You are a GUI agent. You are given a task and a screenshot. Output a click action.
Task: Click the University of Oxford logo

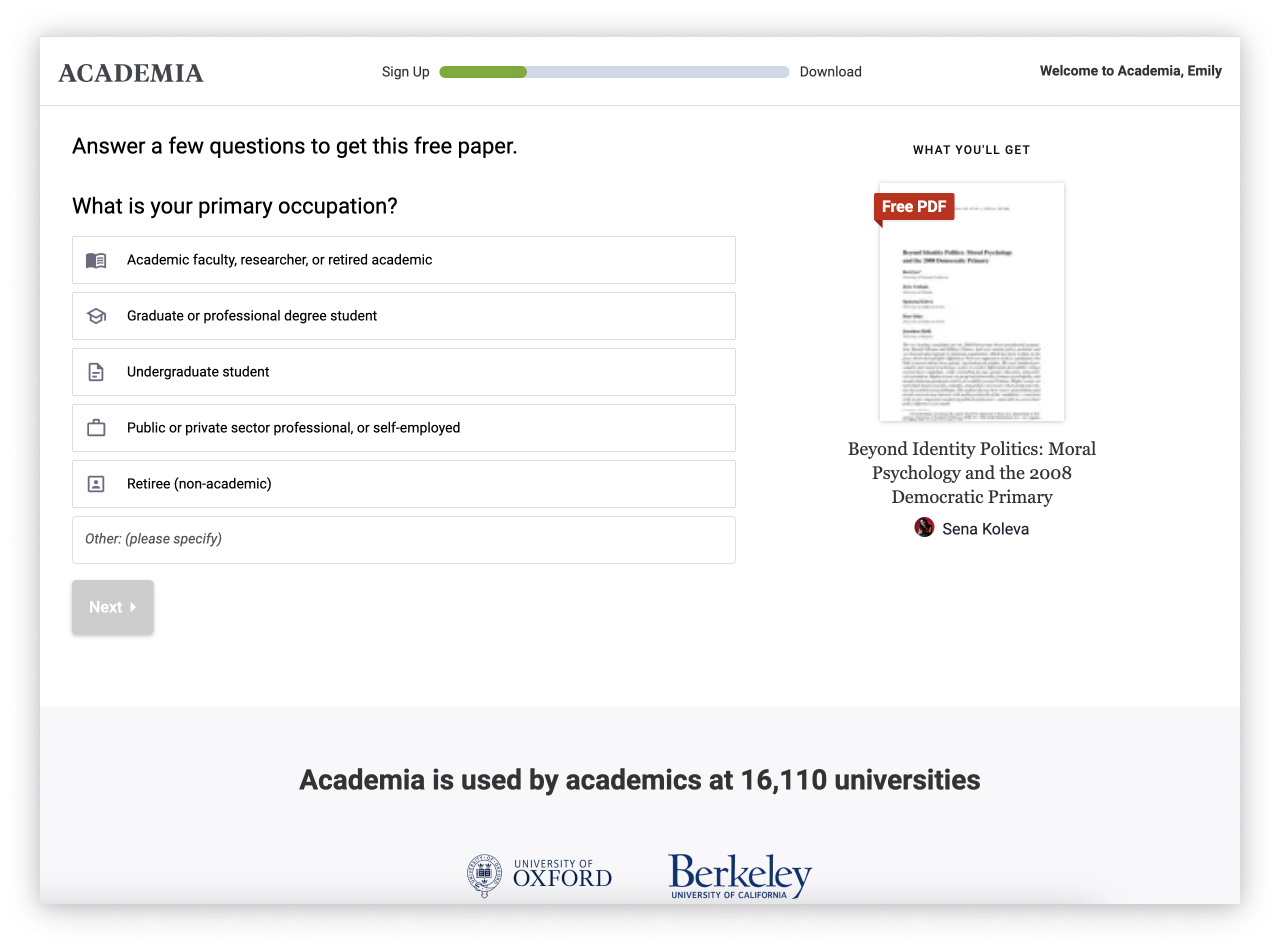click(539, 875)
